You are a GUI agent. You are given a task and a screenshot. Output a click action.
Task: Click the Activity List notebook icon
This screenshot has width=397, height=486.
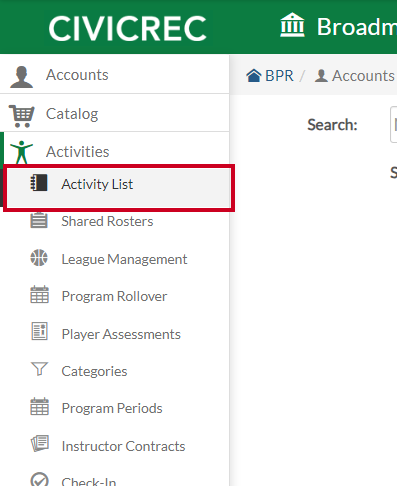click(39, 183)
